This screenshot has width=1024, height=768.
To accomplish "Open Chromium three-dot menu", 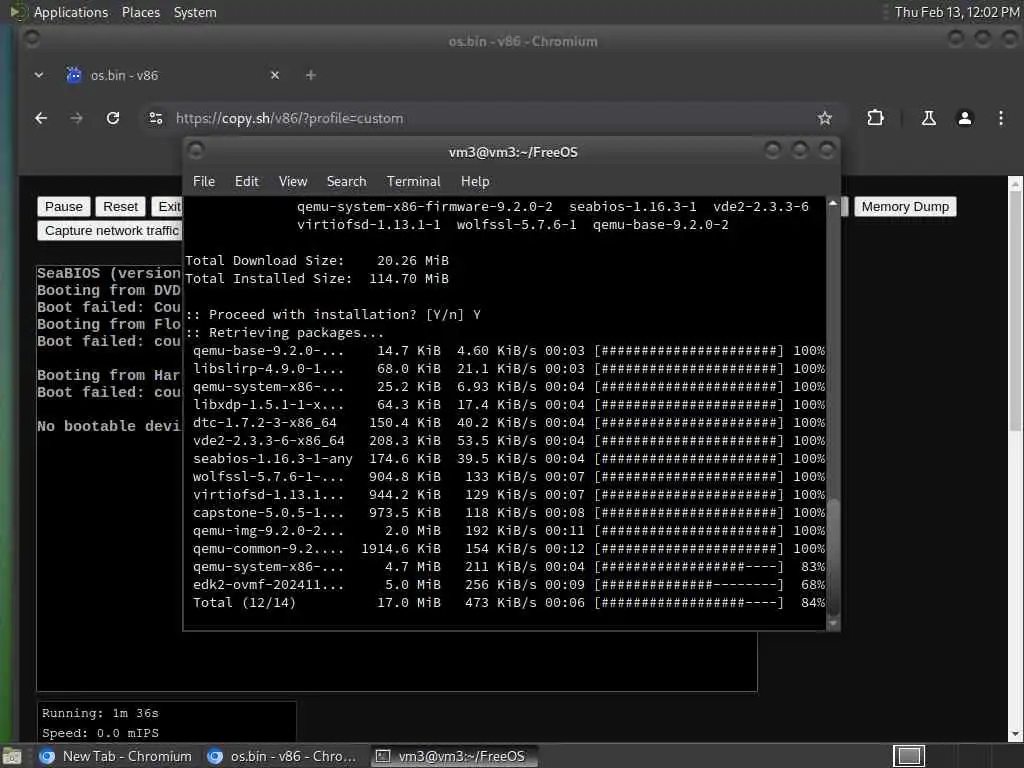I will pyautogui.click(x=1000, y=118).
